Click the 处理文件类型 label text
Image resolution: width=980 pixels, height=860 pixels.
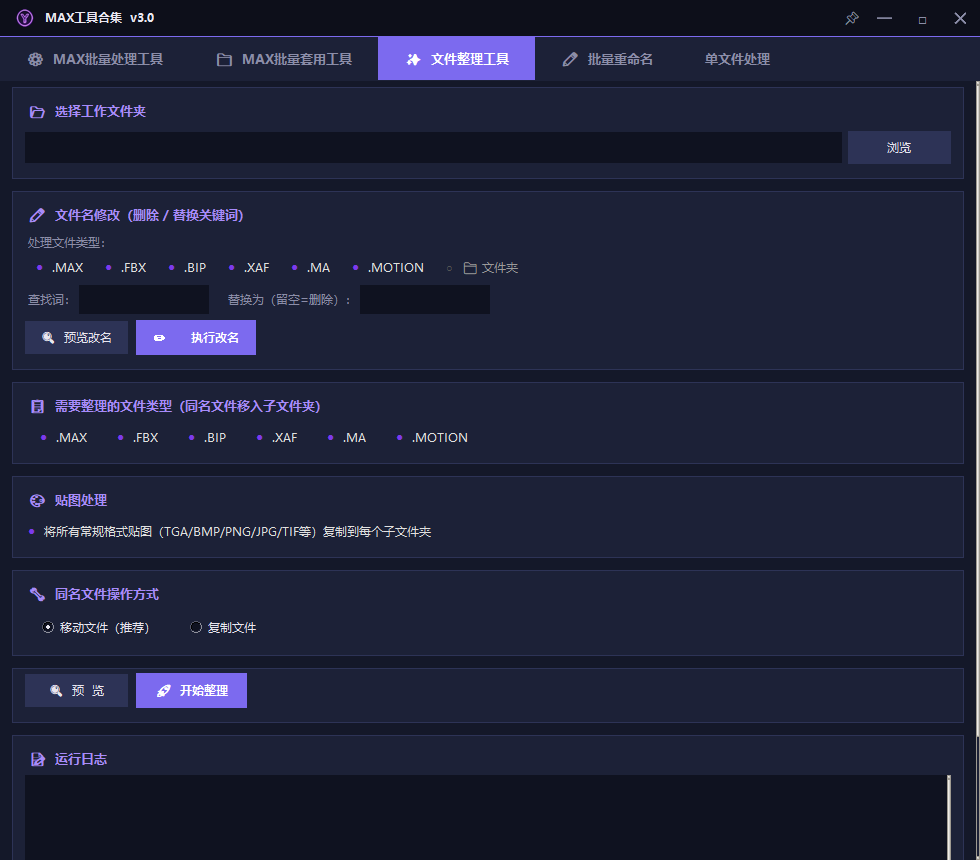[66, 242]
